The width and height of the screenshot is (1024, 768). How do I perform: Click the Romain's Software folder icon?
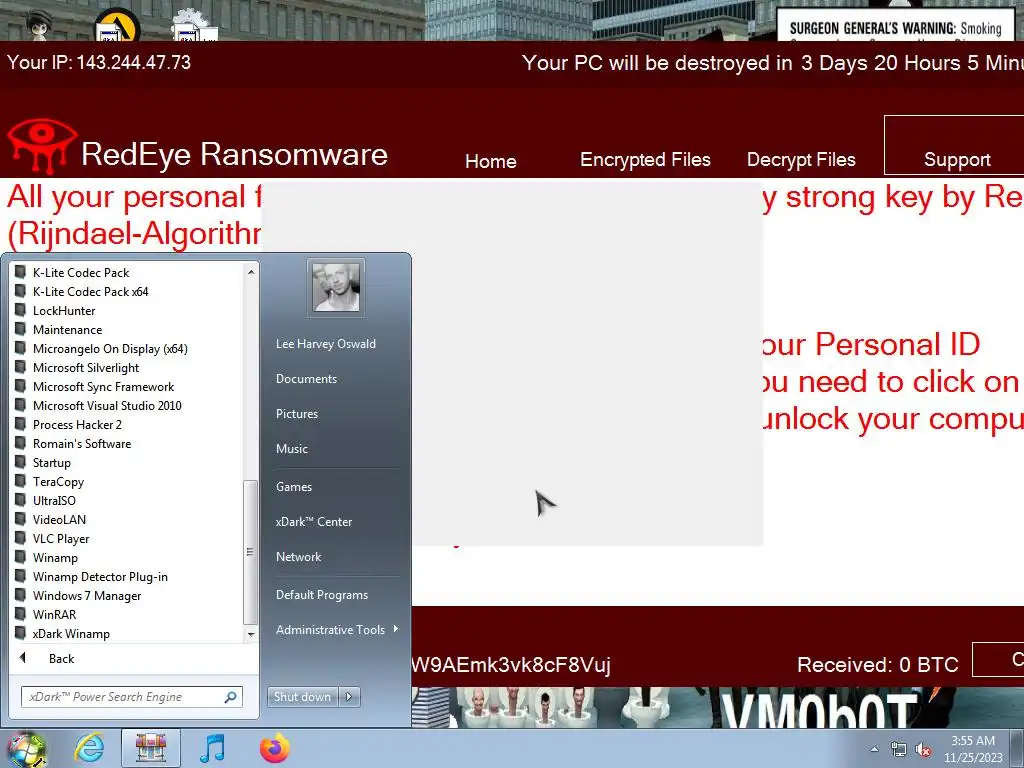[20, 443]
